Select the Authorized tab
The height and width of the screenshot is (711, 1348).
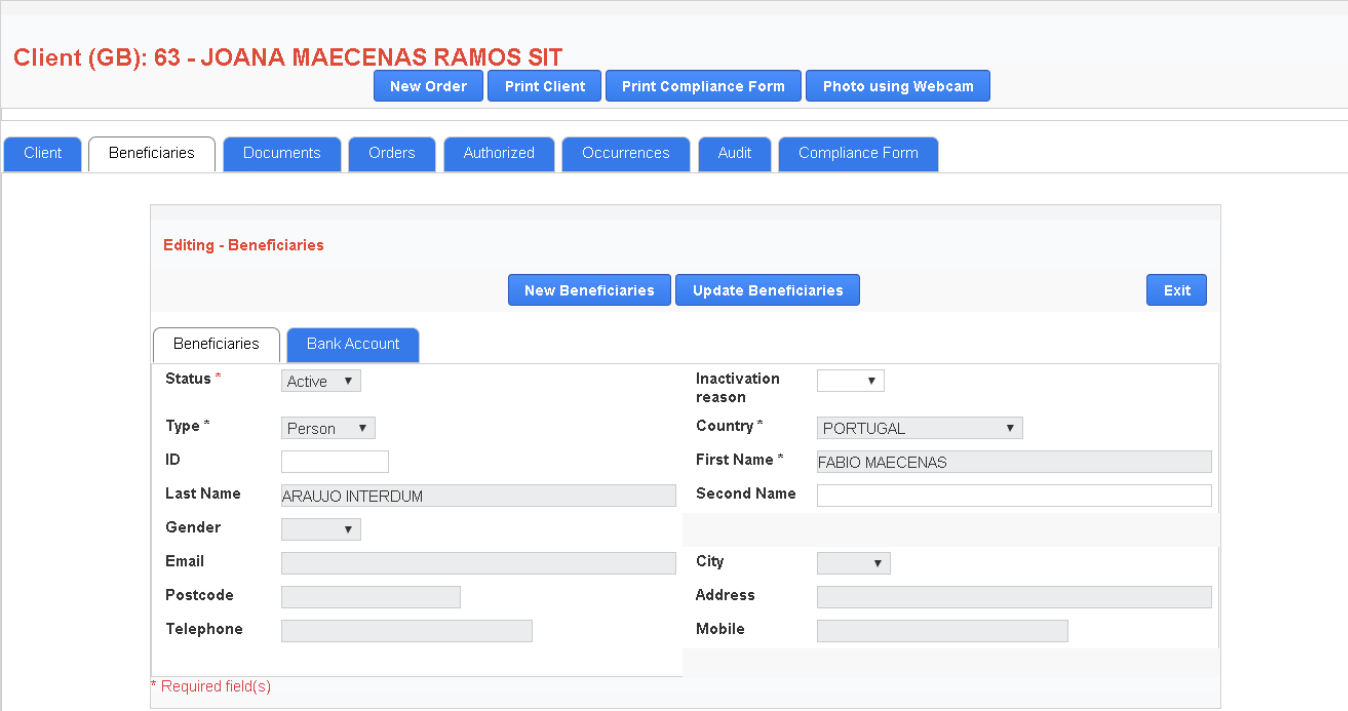pyautogui.click(x=498, y=154)
